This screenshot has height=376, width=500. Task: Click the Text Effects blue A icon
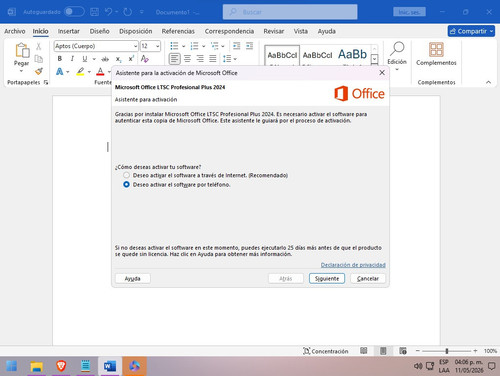click(x=60, y=71)
